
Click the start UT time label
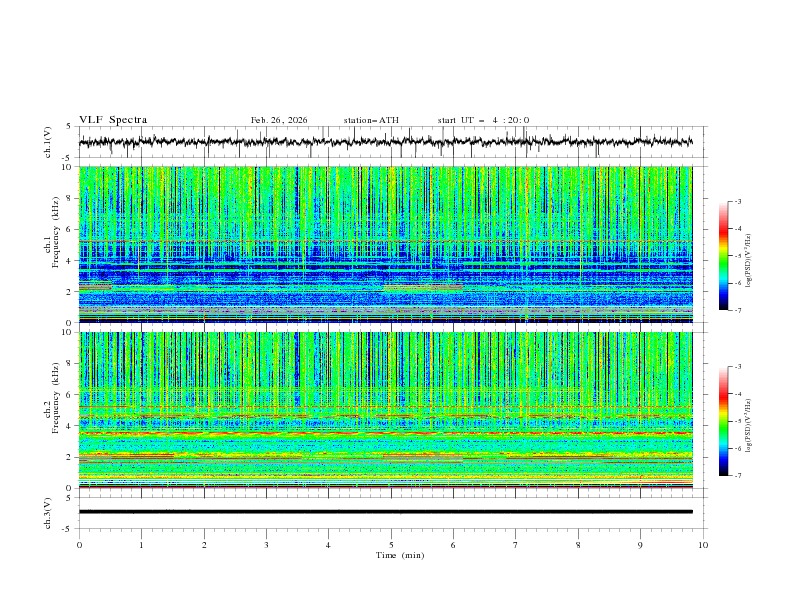(483, 120)
